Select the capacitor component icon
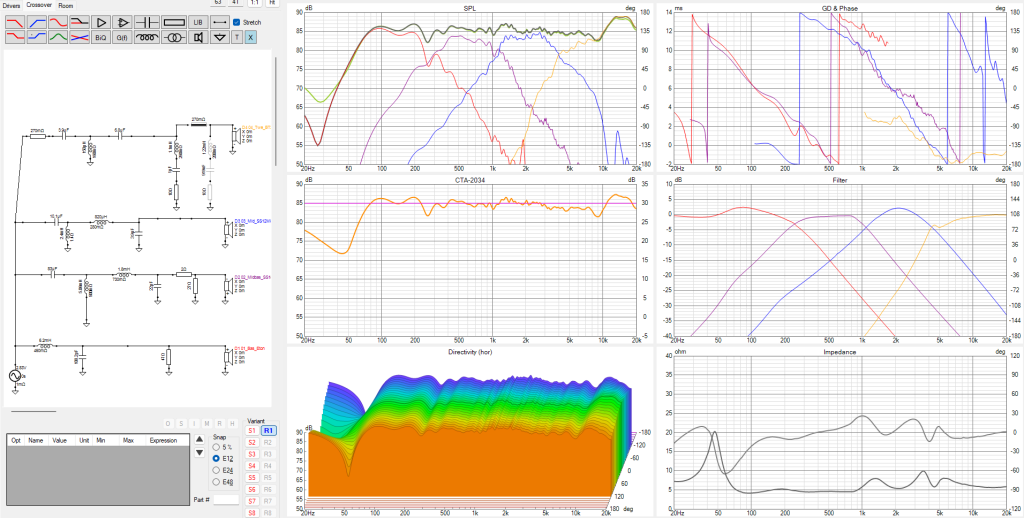The image size is (1024, 518). click(146, 21)
